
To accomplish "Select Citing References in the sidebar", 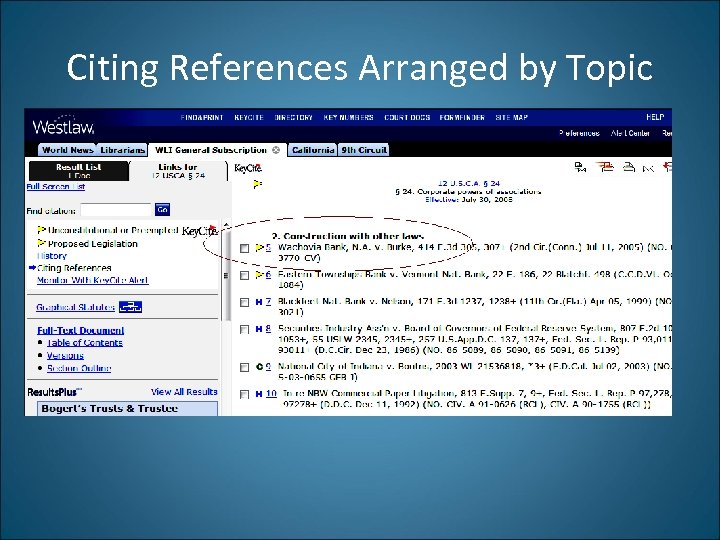I will (74, 268).
